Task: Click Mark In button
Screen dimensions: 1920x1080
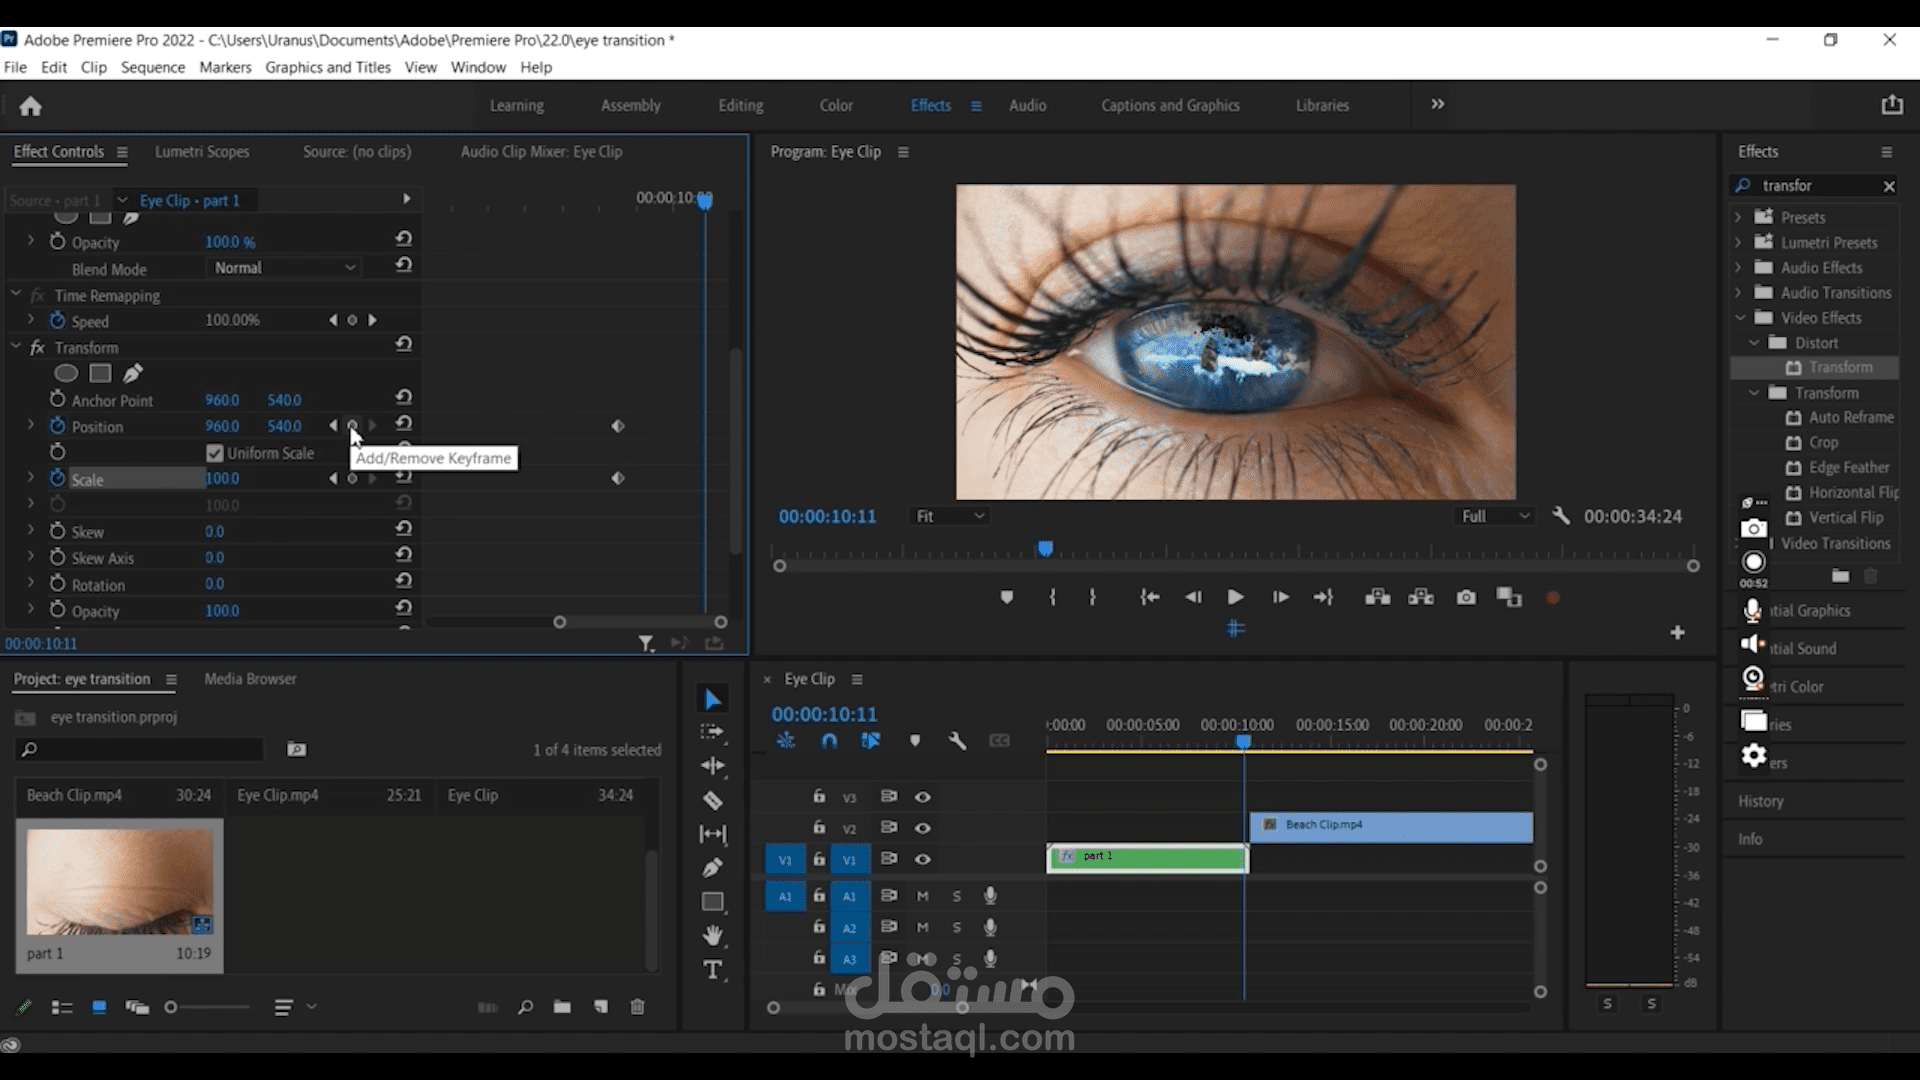Action: coord(1053,597)
